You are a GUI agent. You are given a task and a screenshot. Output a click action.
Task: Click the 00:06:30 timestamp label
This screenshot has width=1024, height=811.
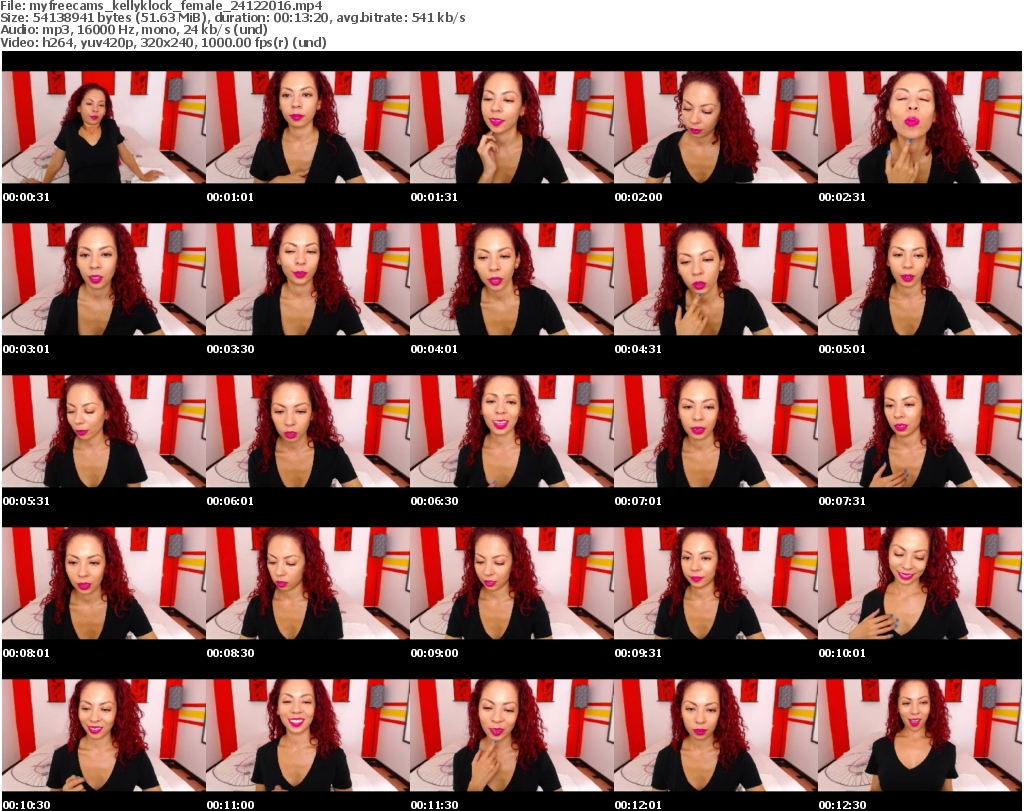tap(434, 501)
